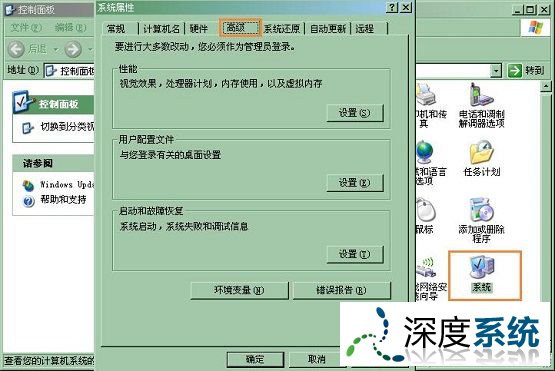Click the 环境变量 button

pos(239,290)
